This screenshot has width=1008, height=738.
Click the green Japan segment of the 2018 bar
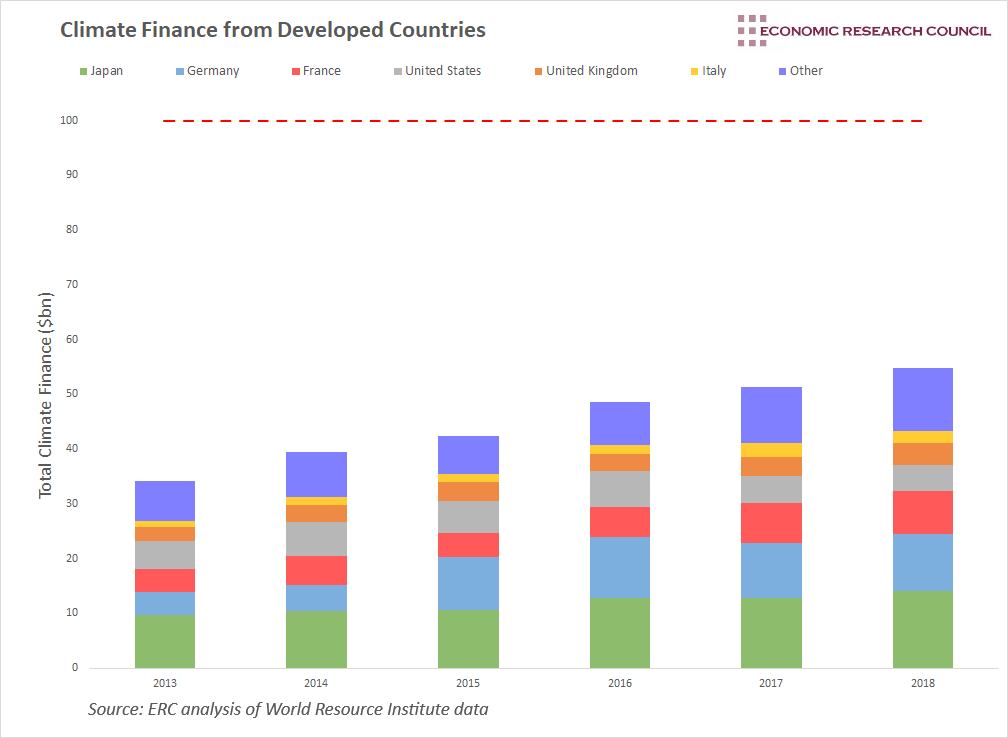(x=923, y=630)
